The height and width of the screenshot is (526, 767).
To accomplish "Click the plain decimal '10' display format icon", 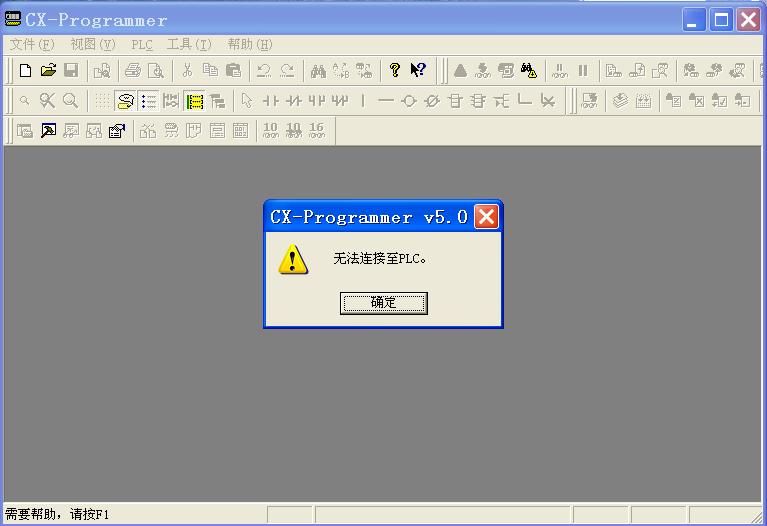I will pyautogui.click(x=270, y=131).
